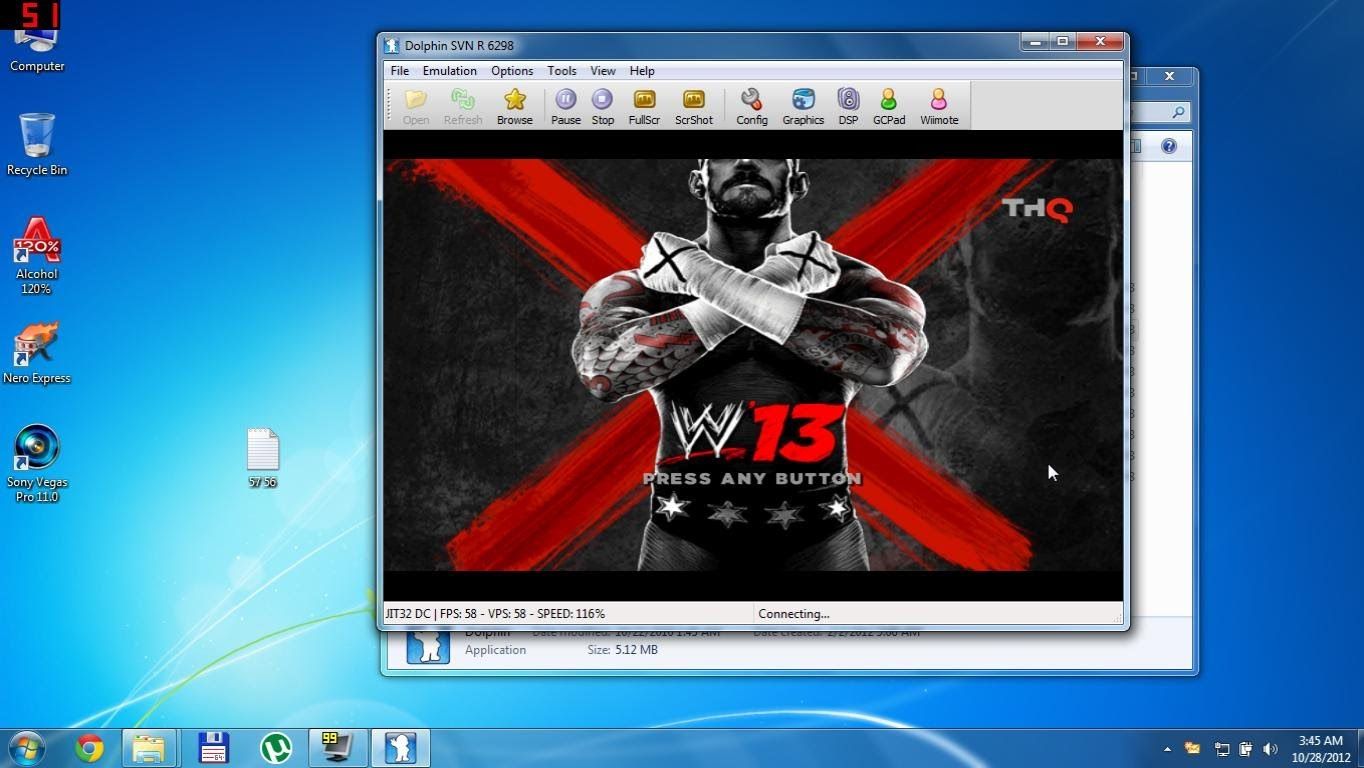Screen dimensions: 1364x768
Task: Click the Dolphin taskbar button
Action: (x=401, y=748)
